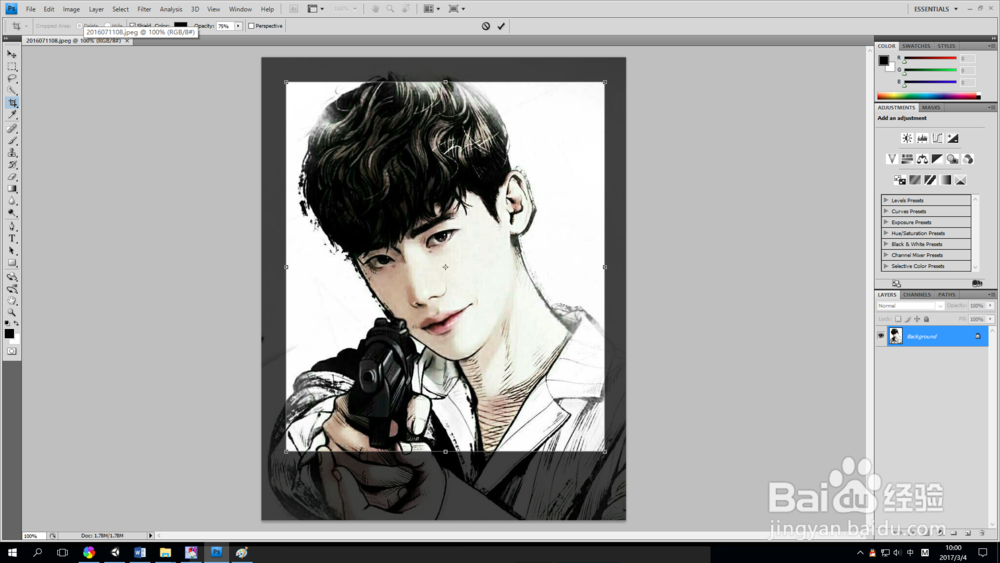This screenshot has height=563, width=1000.
Task: Choose the Delete cropped area option
Action: tap(79, 26)
